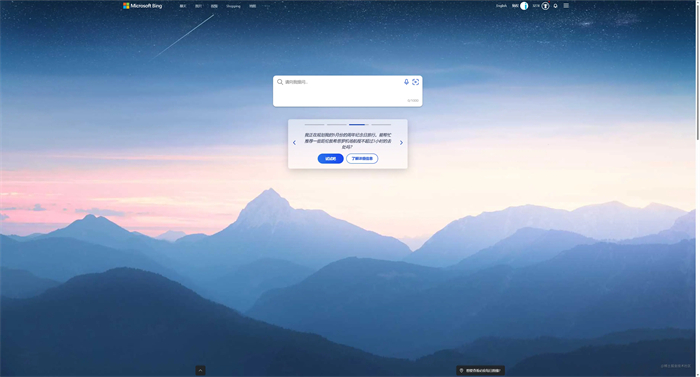Click the outlined learn-more button

tap(362, 159)
